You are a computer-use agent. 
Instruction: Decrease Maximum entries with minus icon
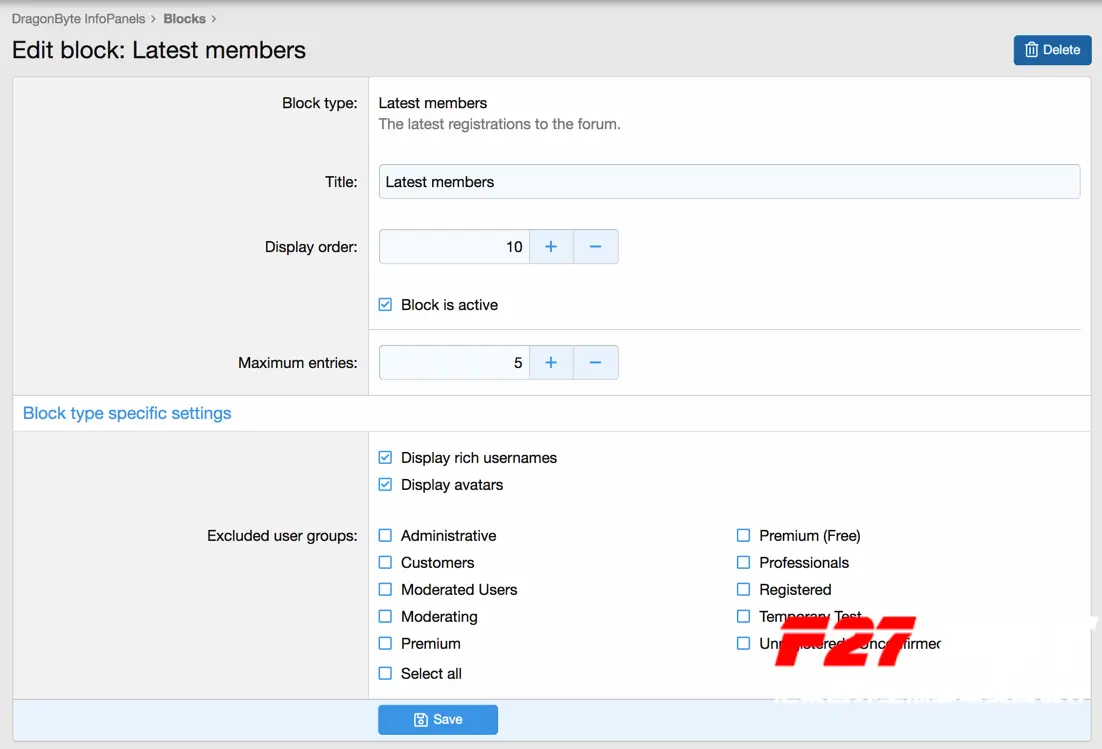[595, 363]
